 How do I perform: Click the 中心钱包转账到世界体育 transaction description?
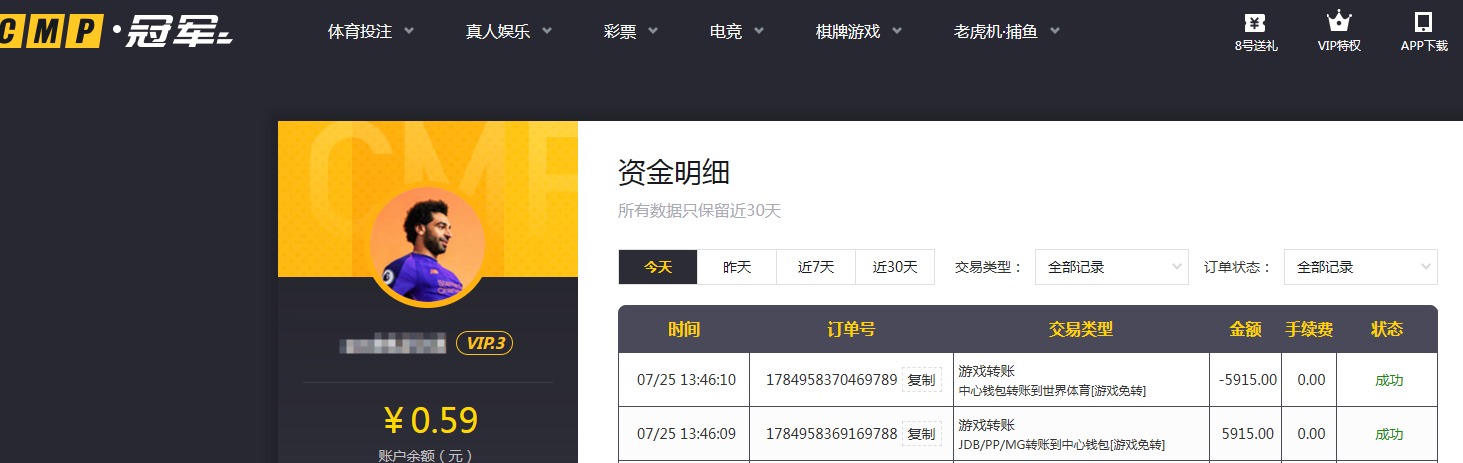tap(1052, 390)
